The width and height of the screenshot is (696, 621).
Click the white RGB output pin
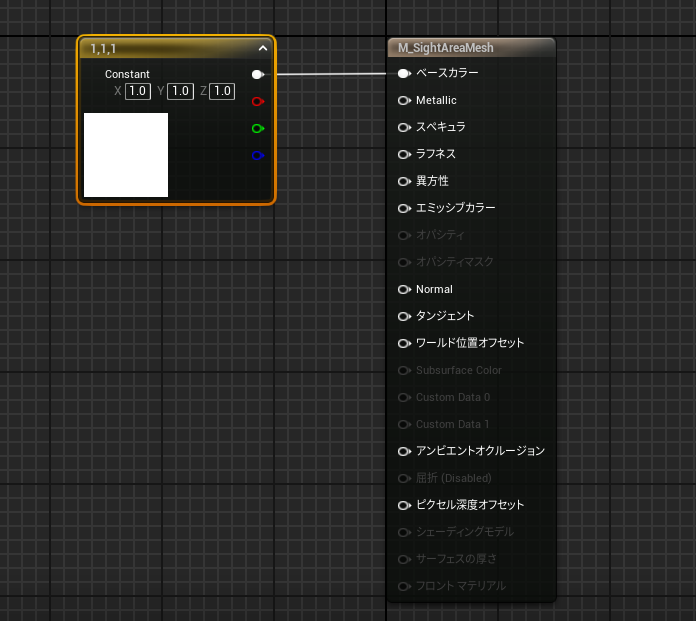coord(258,74)
